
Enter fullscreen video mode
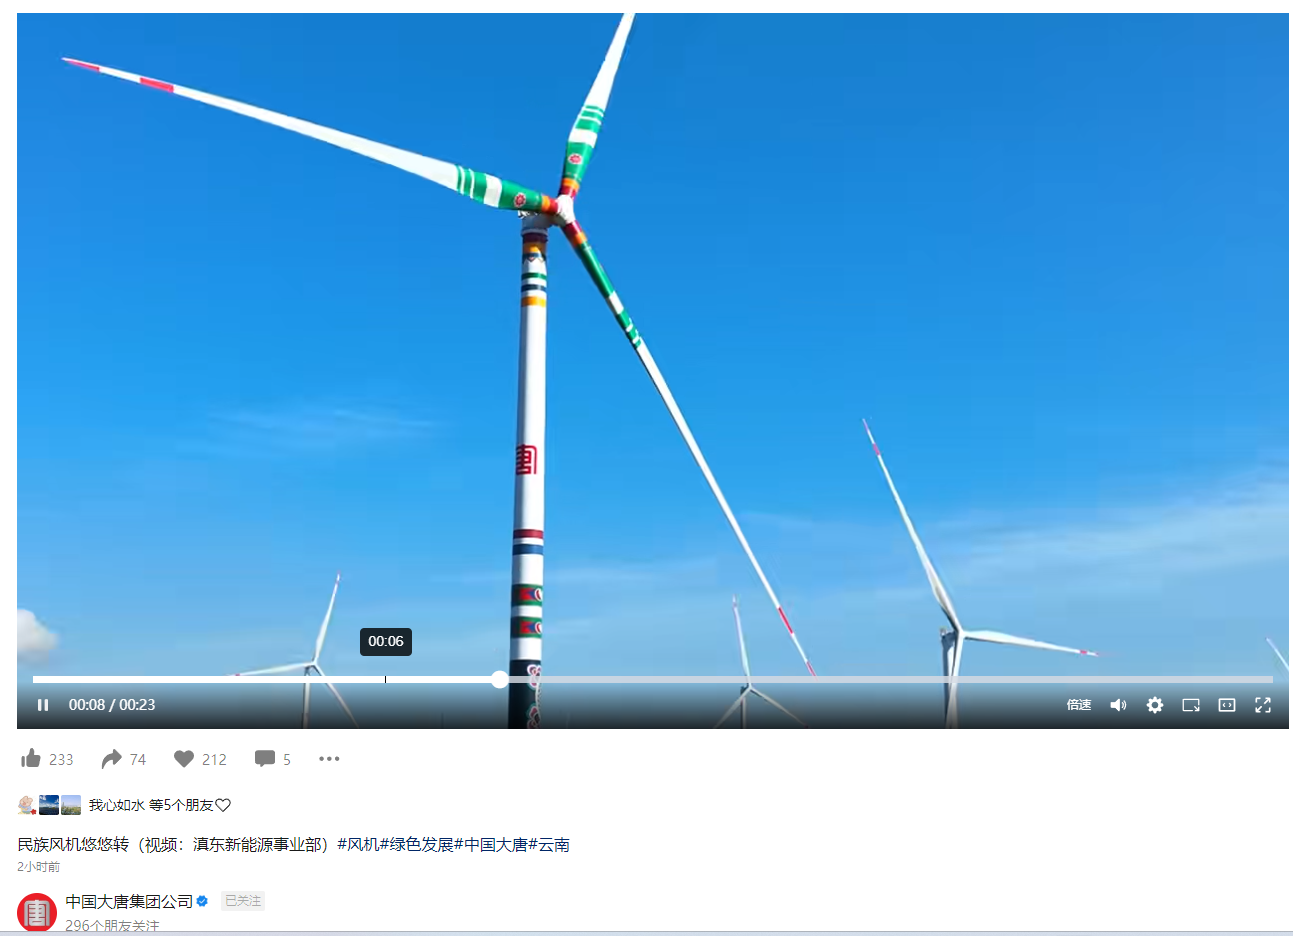pyautogui.click(x=1262, y=705)
